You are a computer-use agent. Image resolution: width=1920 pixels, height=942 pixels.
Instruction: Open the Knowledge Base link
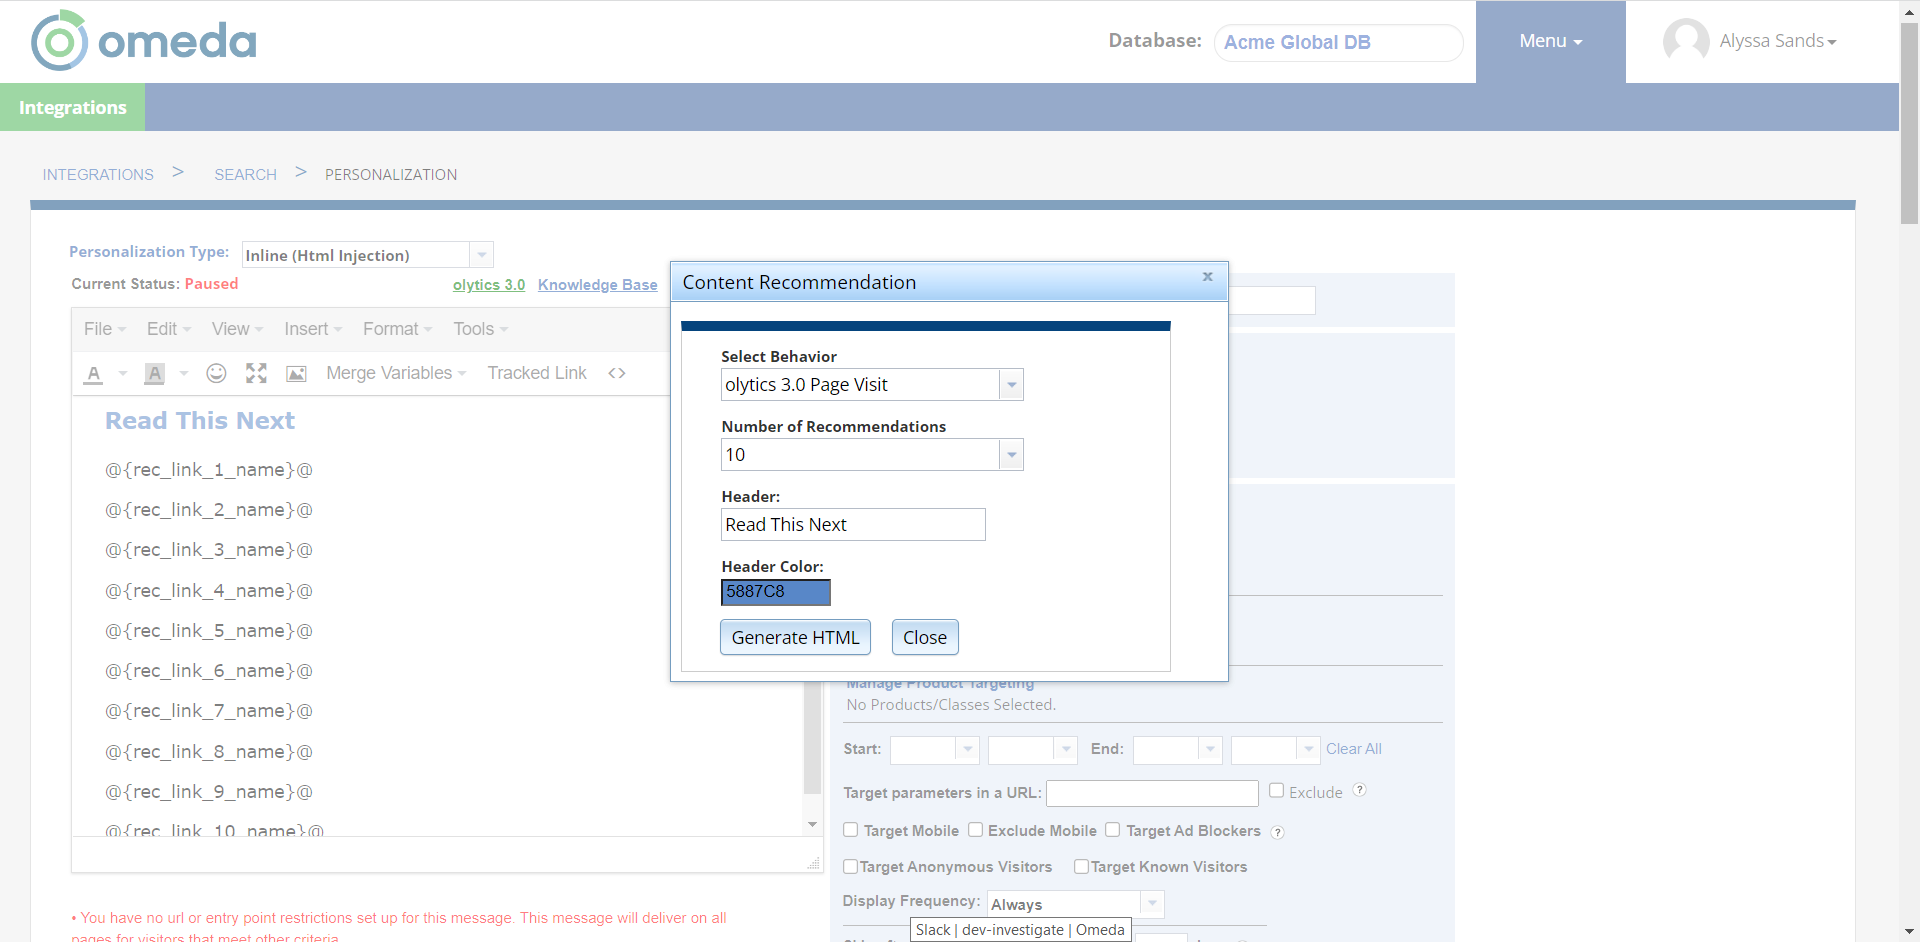pyautogui.click(x=597, y=285)
